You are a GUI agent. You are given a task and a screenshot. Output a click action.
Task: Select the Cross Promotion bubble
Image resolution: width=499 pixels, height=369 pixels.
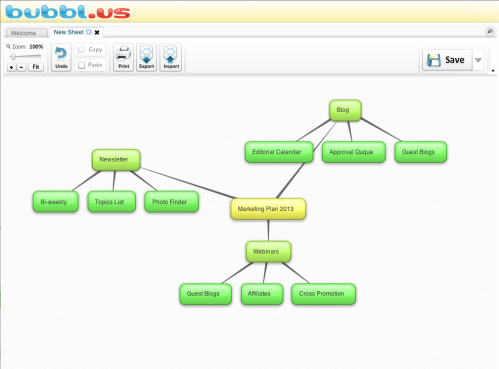323,294
